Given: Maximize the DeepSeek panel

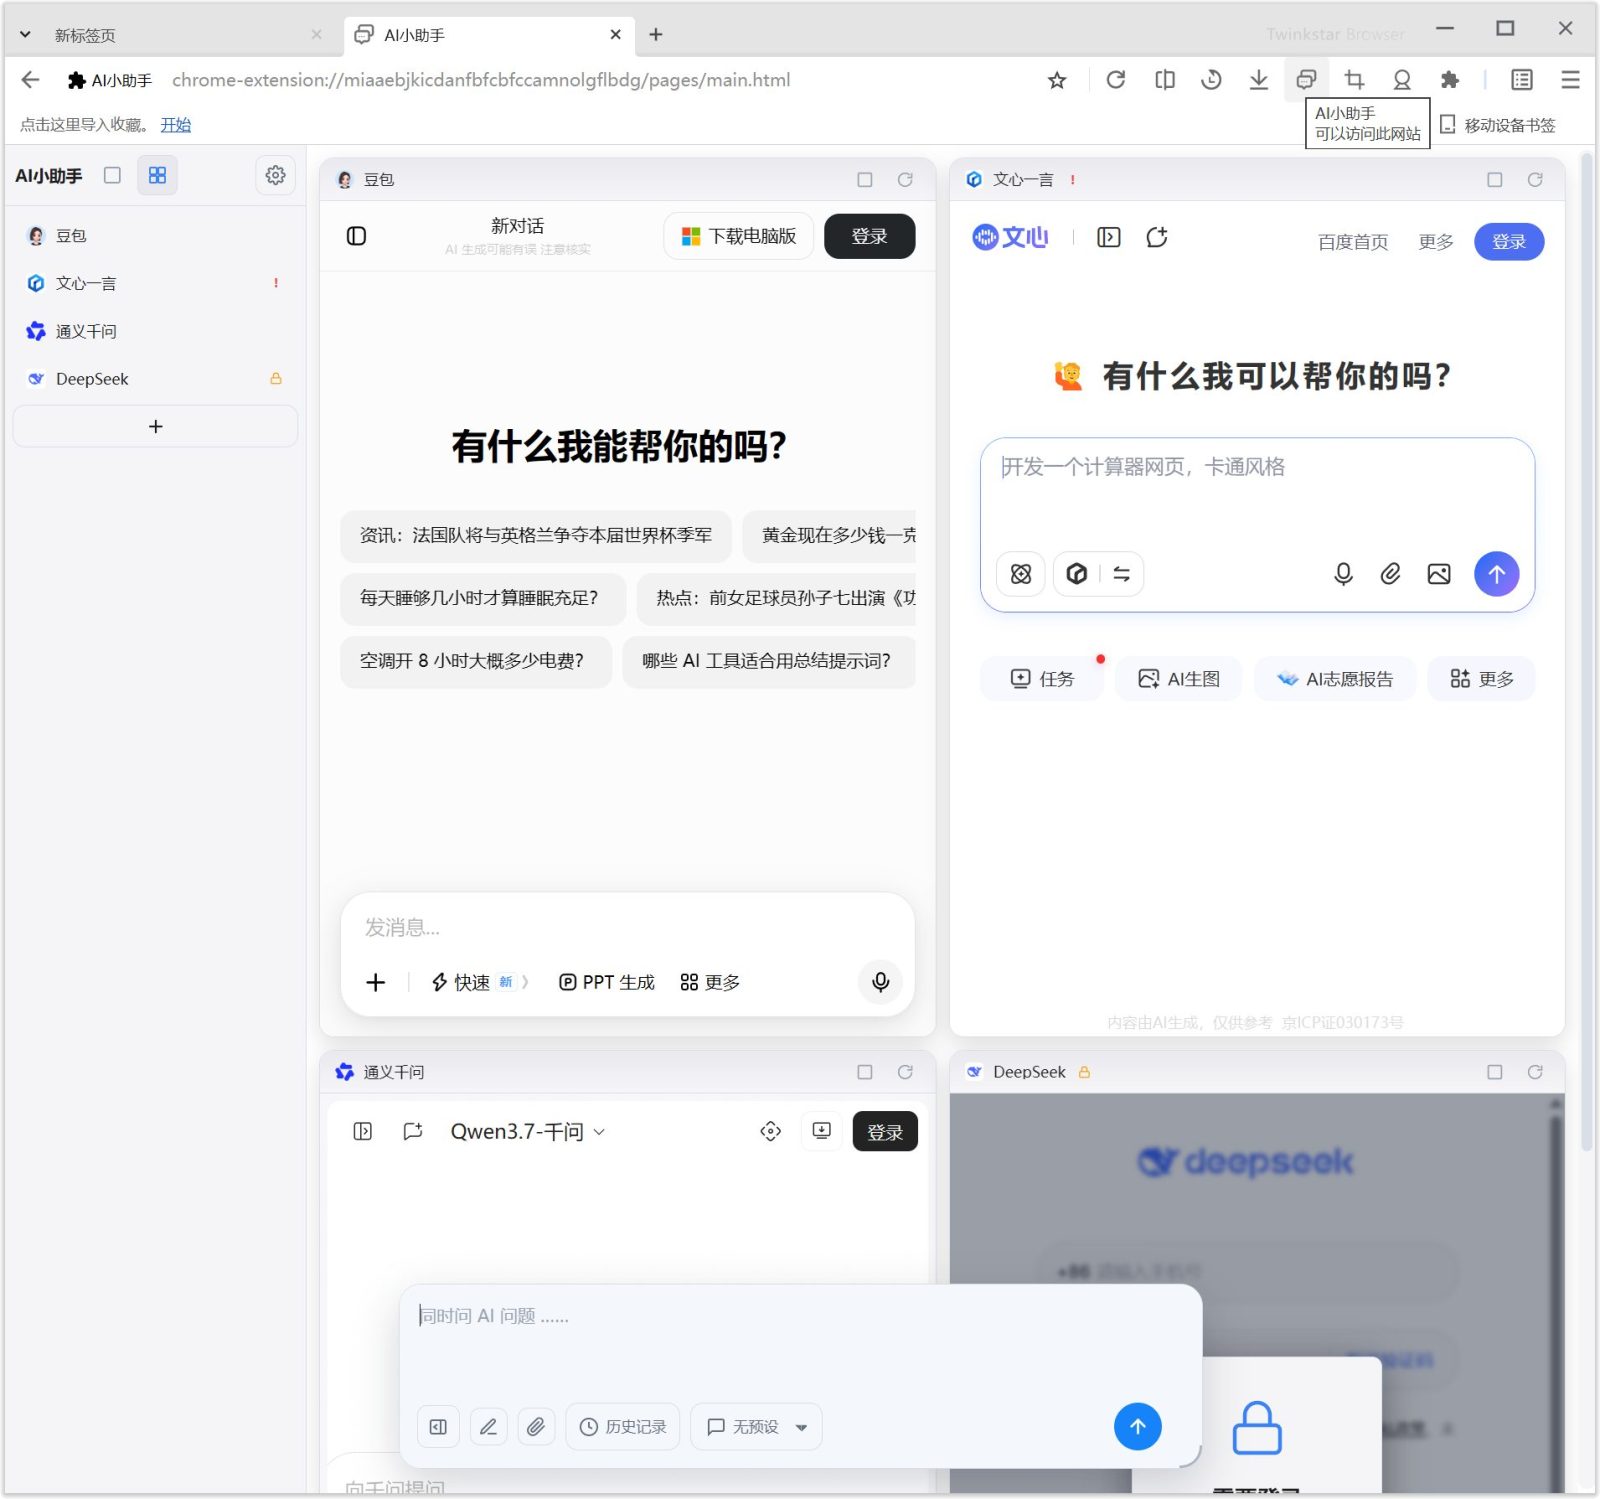Looking at the screenshot, I should click(x=1495, y=1072).
